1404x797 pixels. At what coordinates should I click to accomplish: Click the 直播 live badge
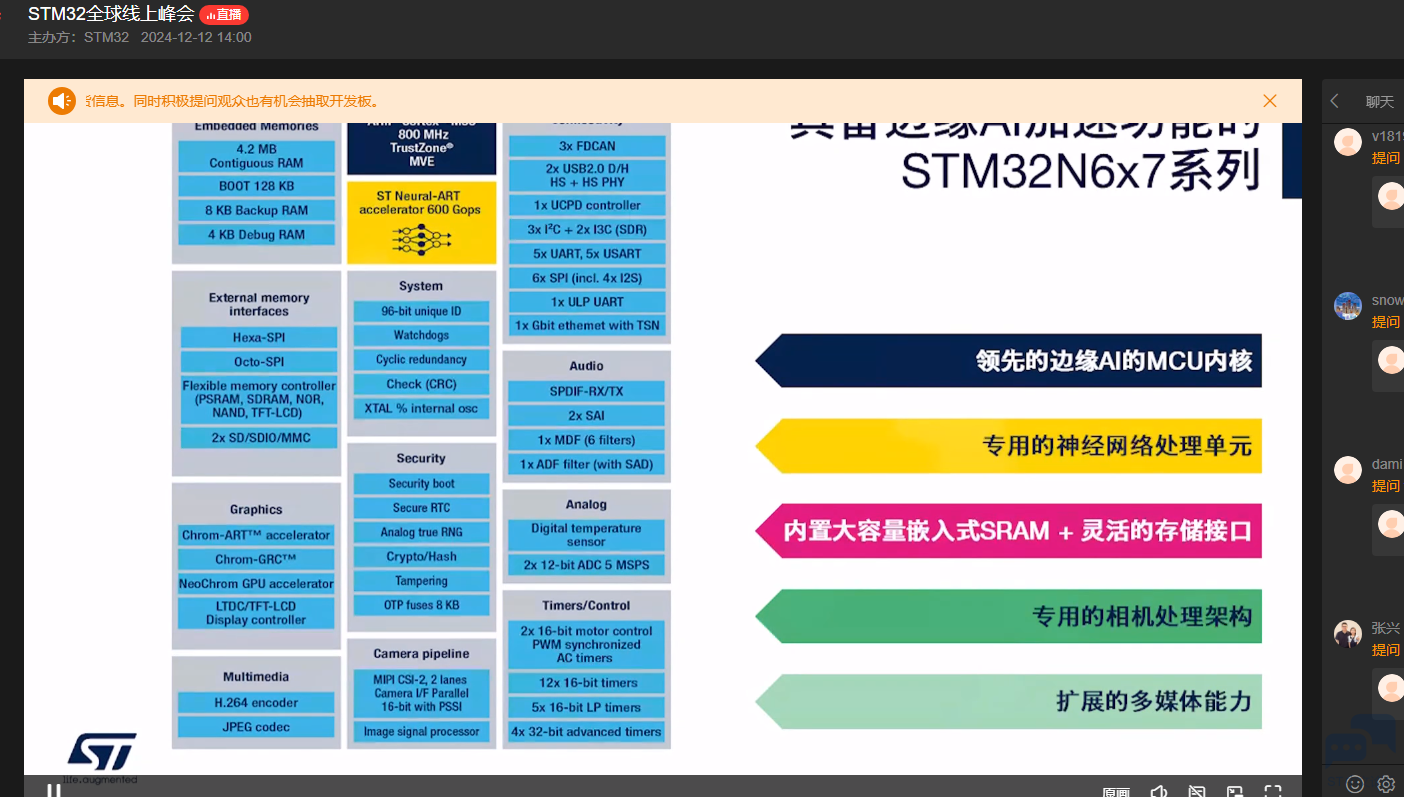click(224, 14)
